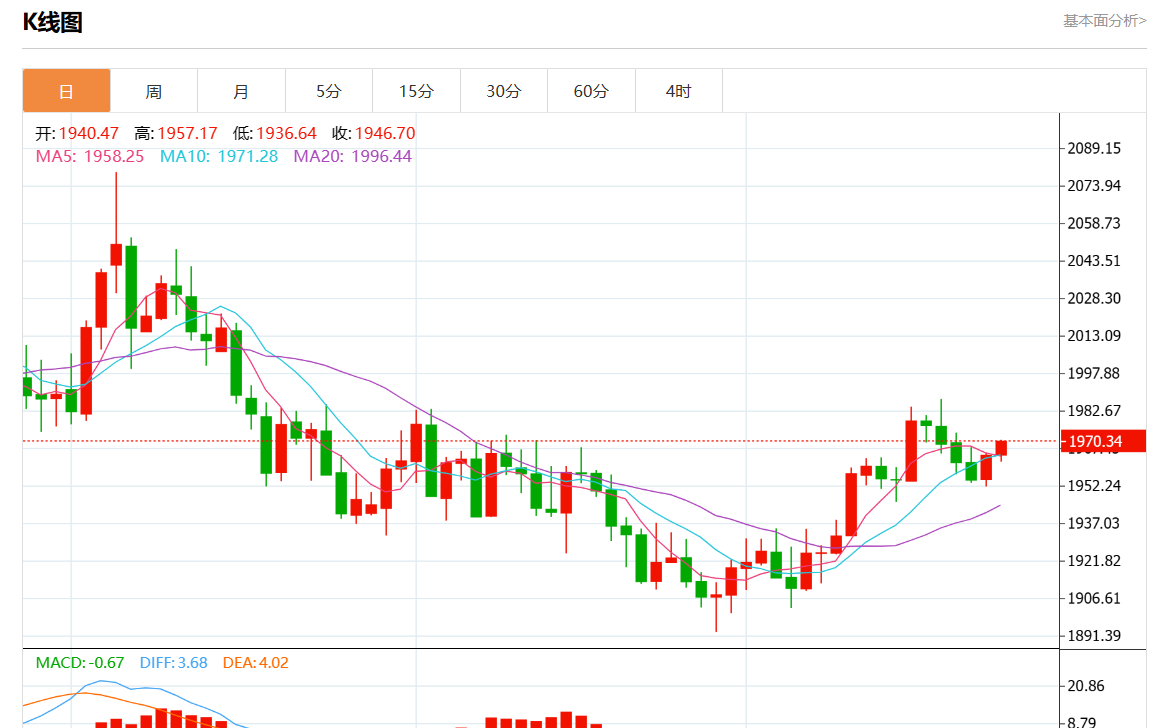This screenshot has height=728, width=1171.
Task: Click the red 1970.34 current price tag
Action: point(1103,441)
